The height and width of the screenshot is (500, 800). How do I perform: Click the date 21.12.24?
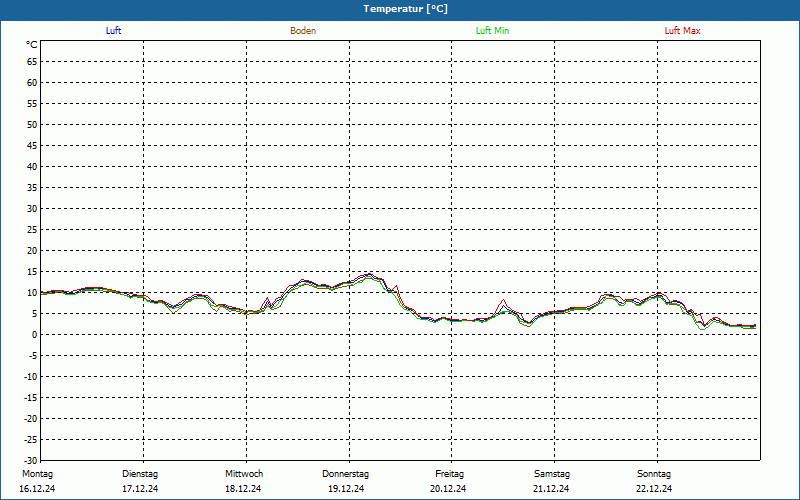click(551, 489)
